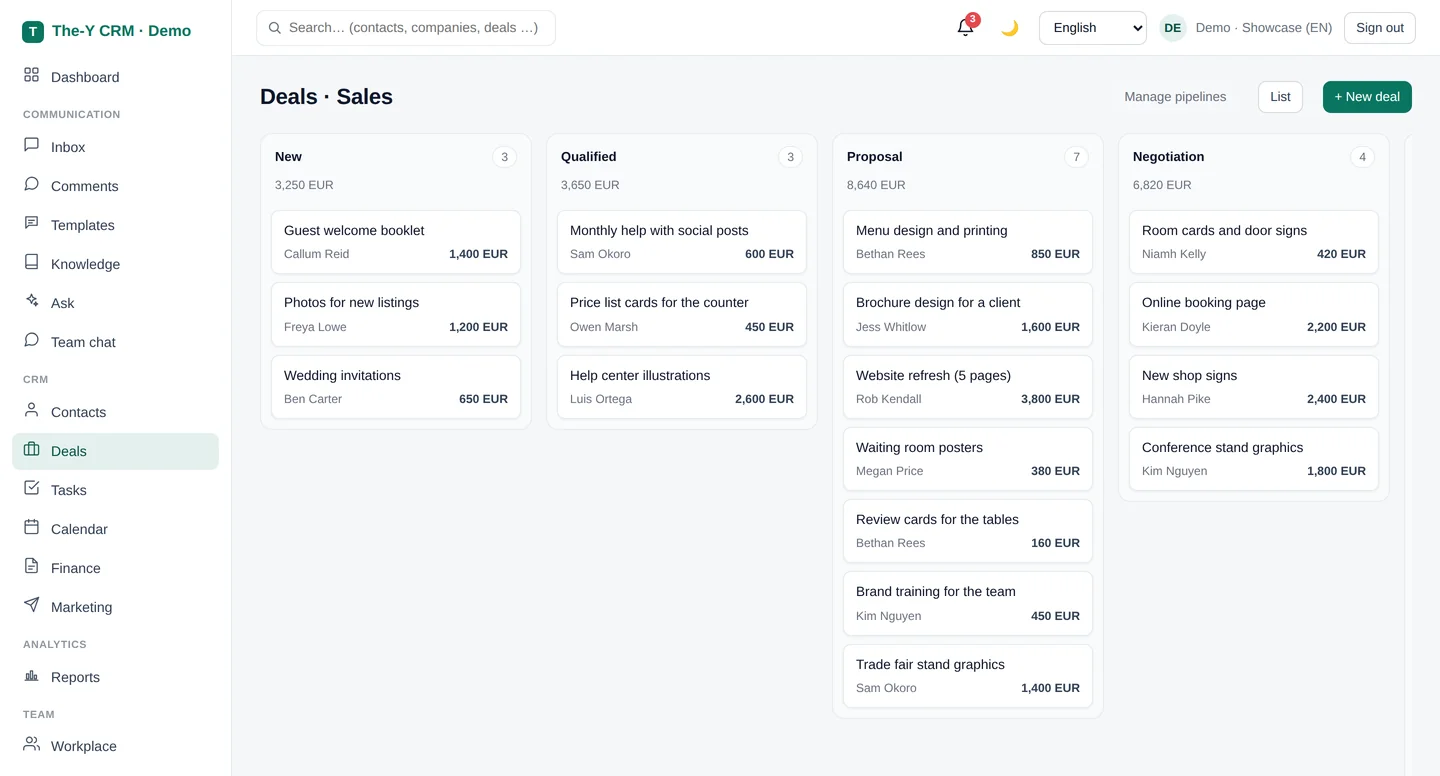Click the Knowledge book icon
Screen dimensions: 1440x776
(32, 262)
